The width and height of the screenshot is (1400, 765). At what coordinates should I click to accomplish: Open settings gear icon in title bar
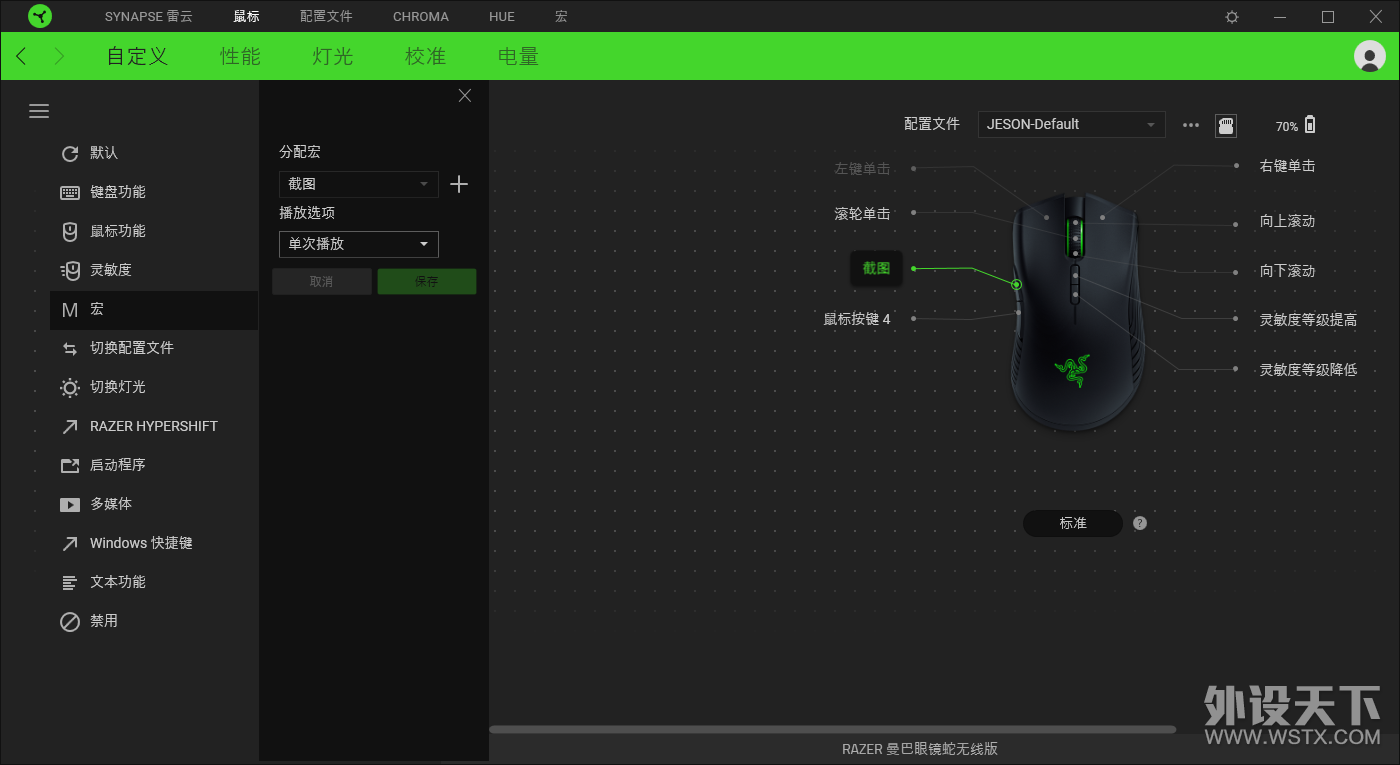pyautogui.click(x=1232, y=17)
